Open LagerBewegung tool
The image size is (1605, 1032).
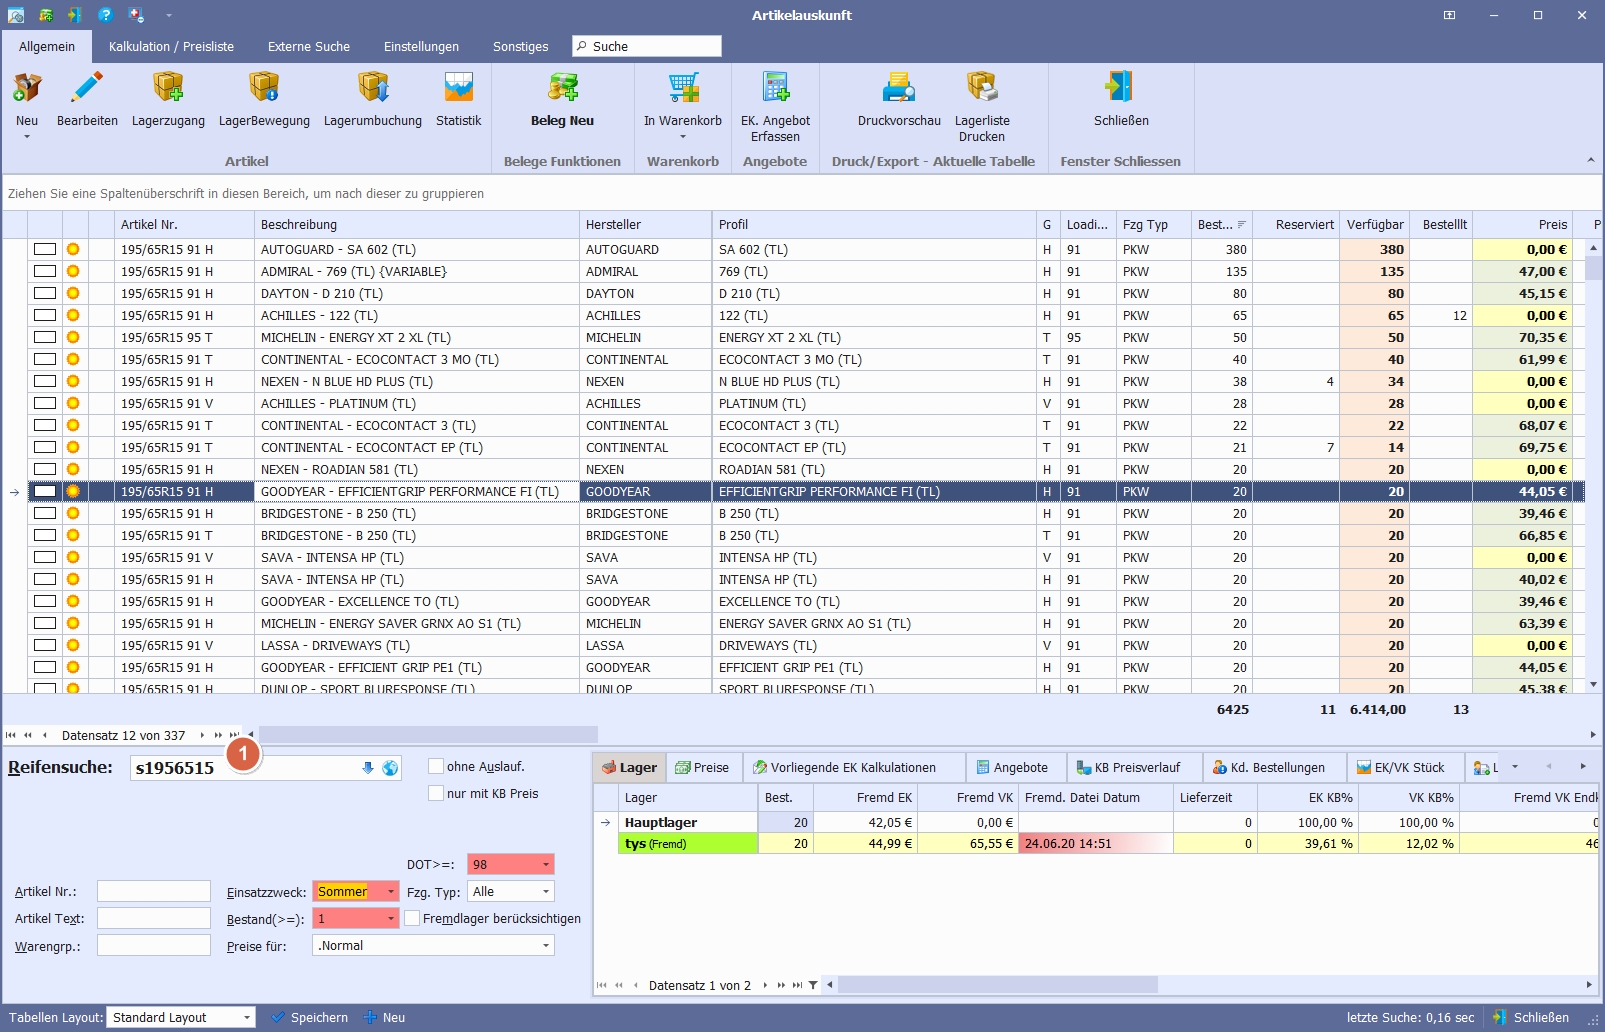[264, 88]
